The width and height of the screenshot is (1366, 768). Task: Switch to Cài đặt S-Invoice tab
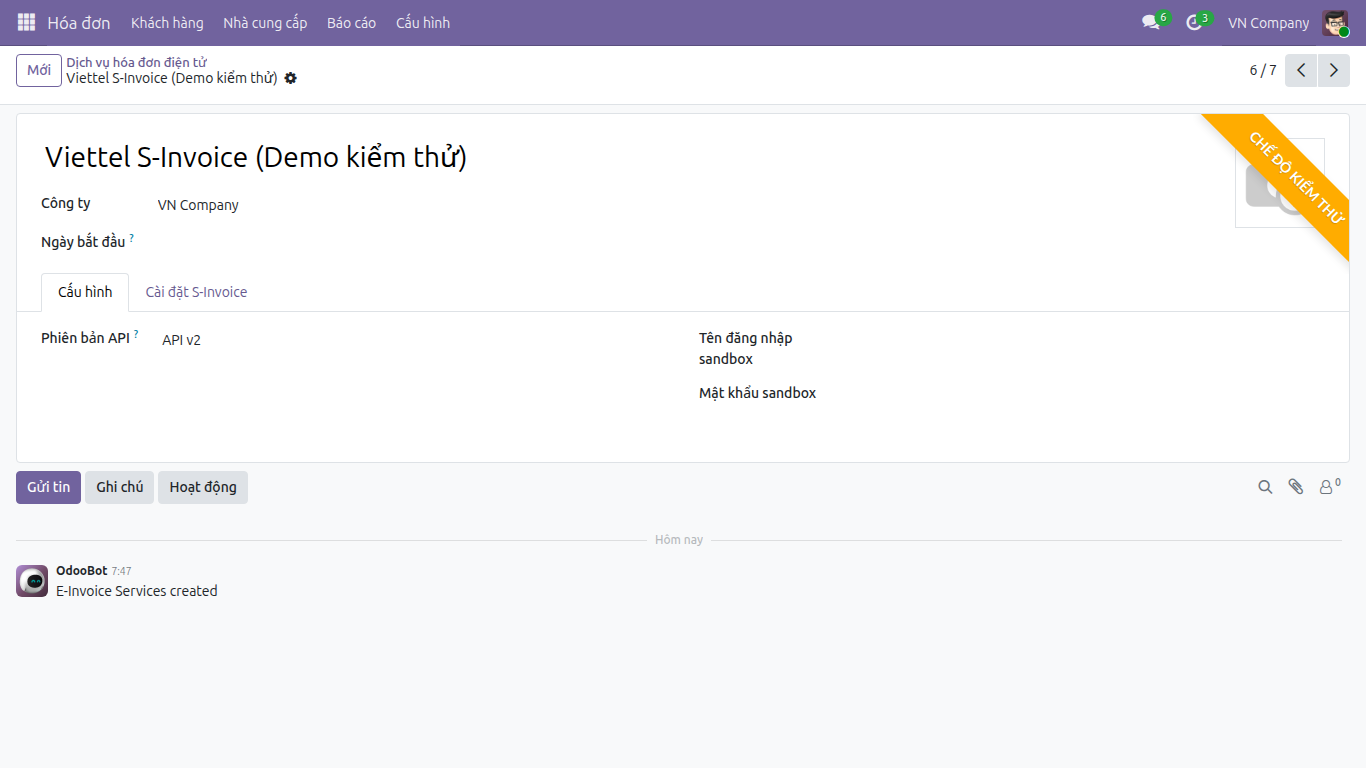196,292
